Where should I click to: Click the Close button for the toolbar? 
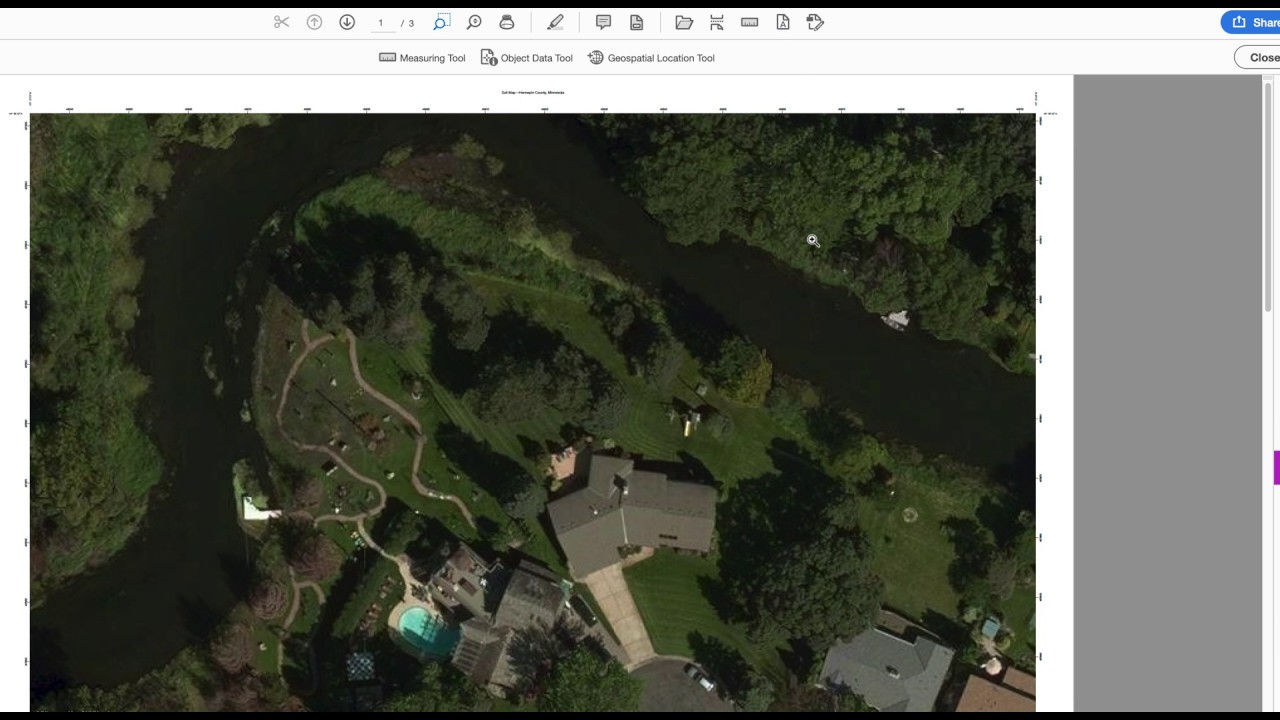coord(1262,57)
